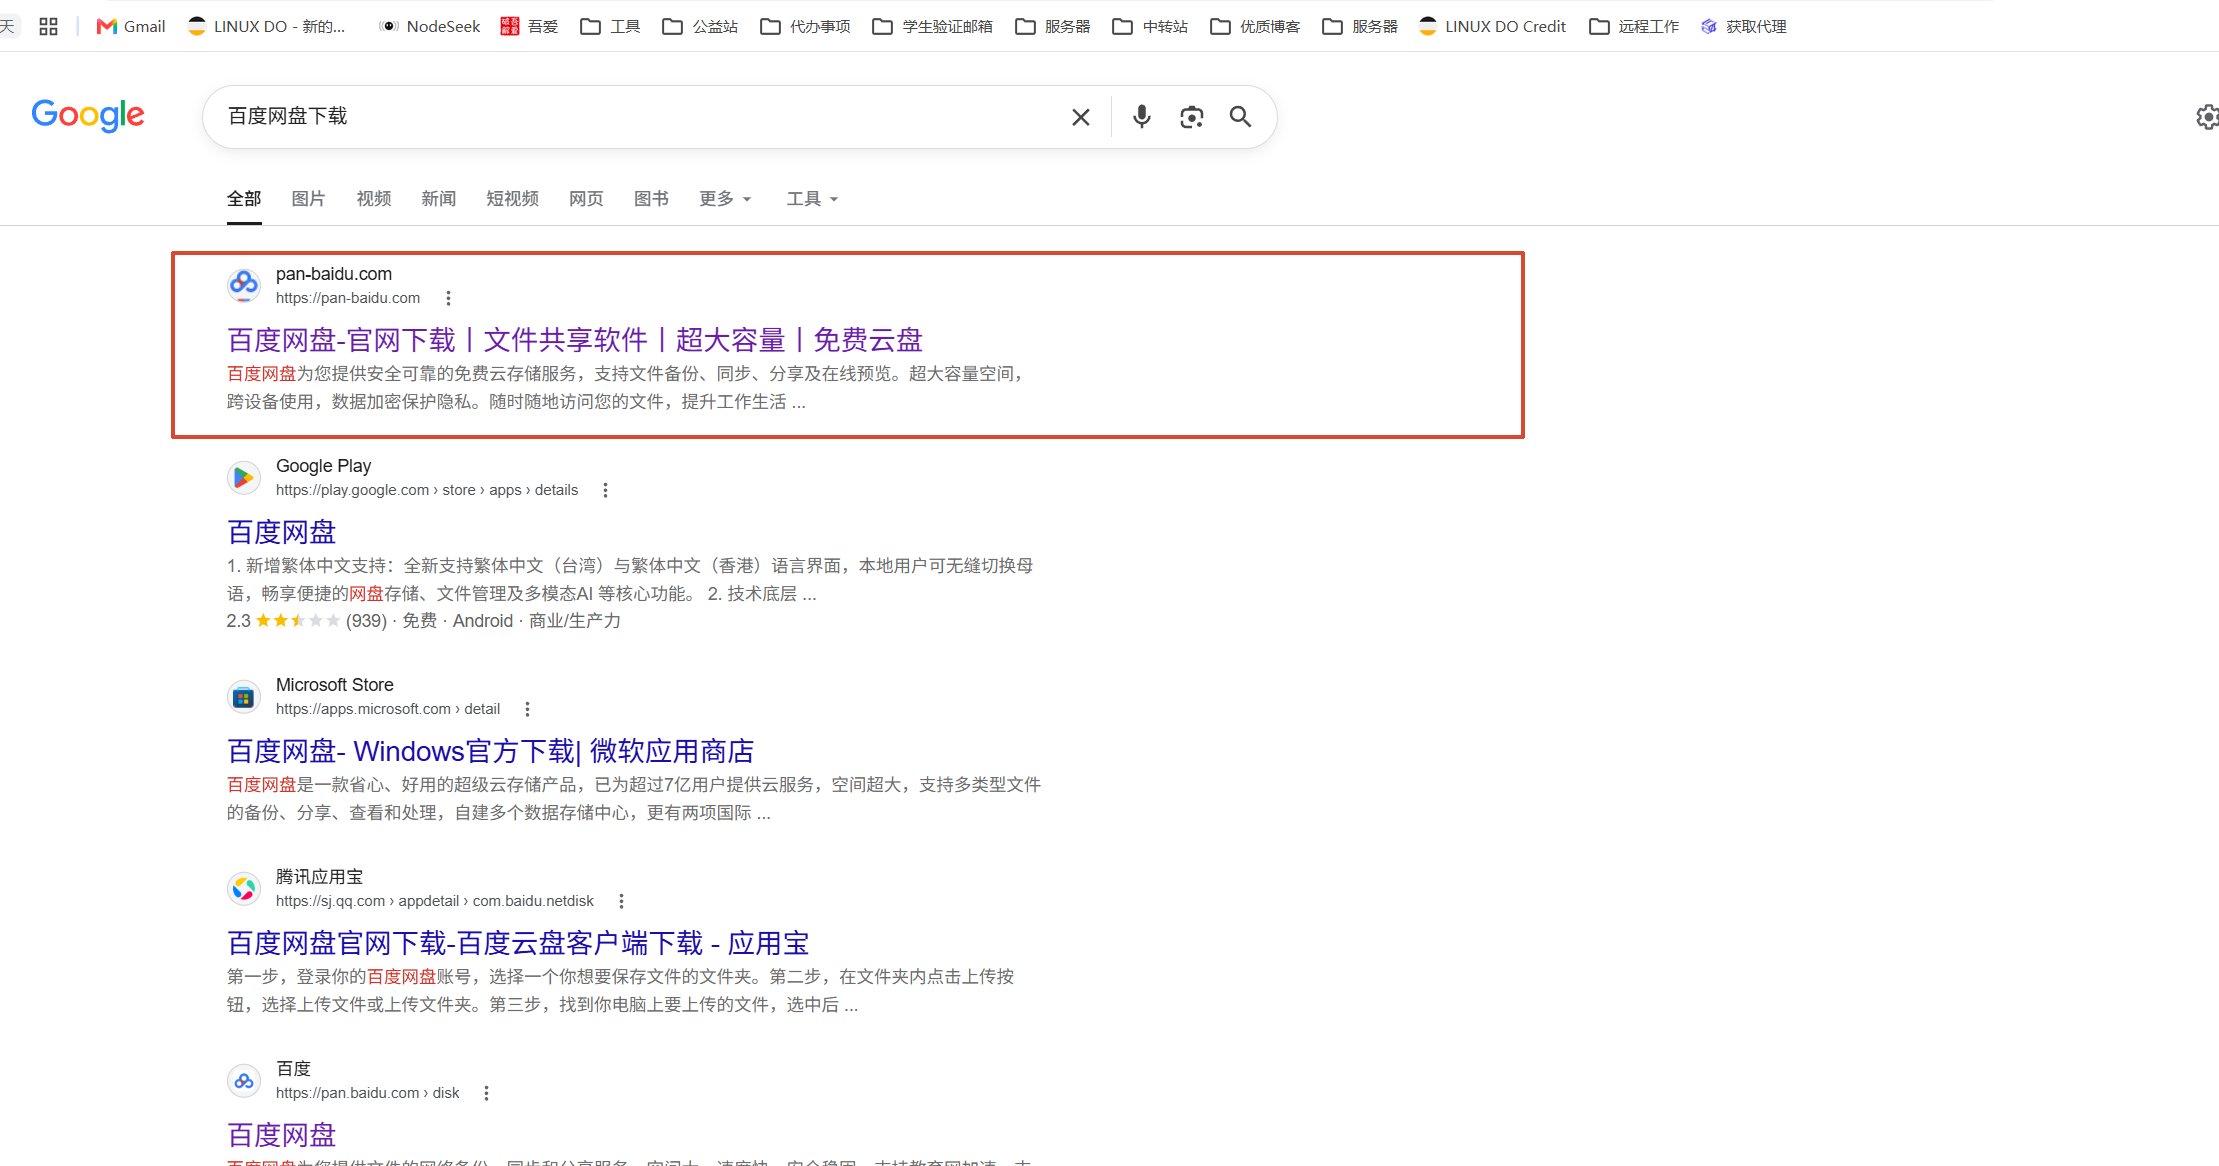Expand the 更多 search filter dropdown
Screen dimensions: 2219x1166
coord(725,199)
